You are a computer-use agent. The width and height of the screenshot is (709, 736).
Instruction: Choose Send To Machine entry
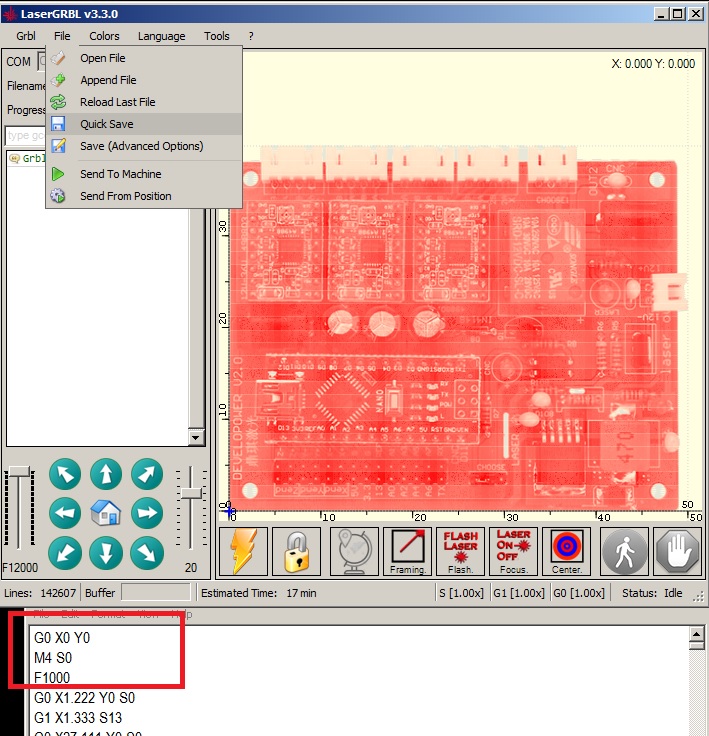click(x=144, y=174)
